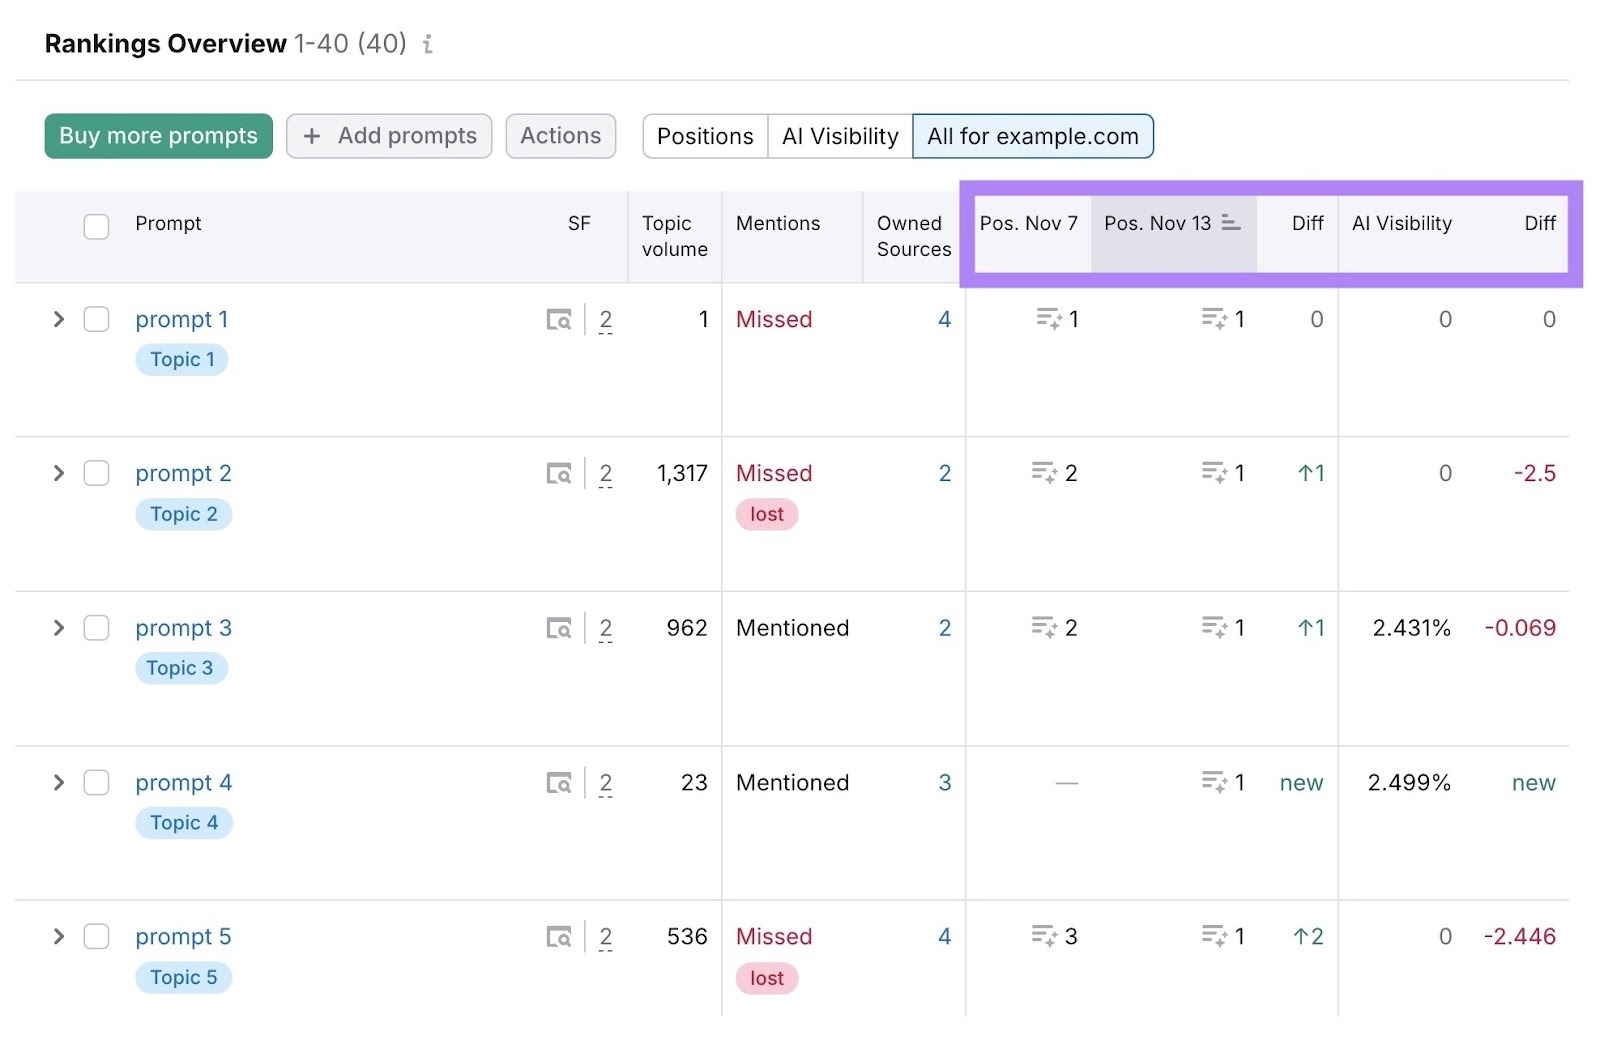Click the plus icon on Add prompts
Image resolution: width=1600 pixels, height=1040 pixels.
(311, 136)
